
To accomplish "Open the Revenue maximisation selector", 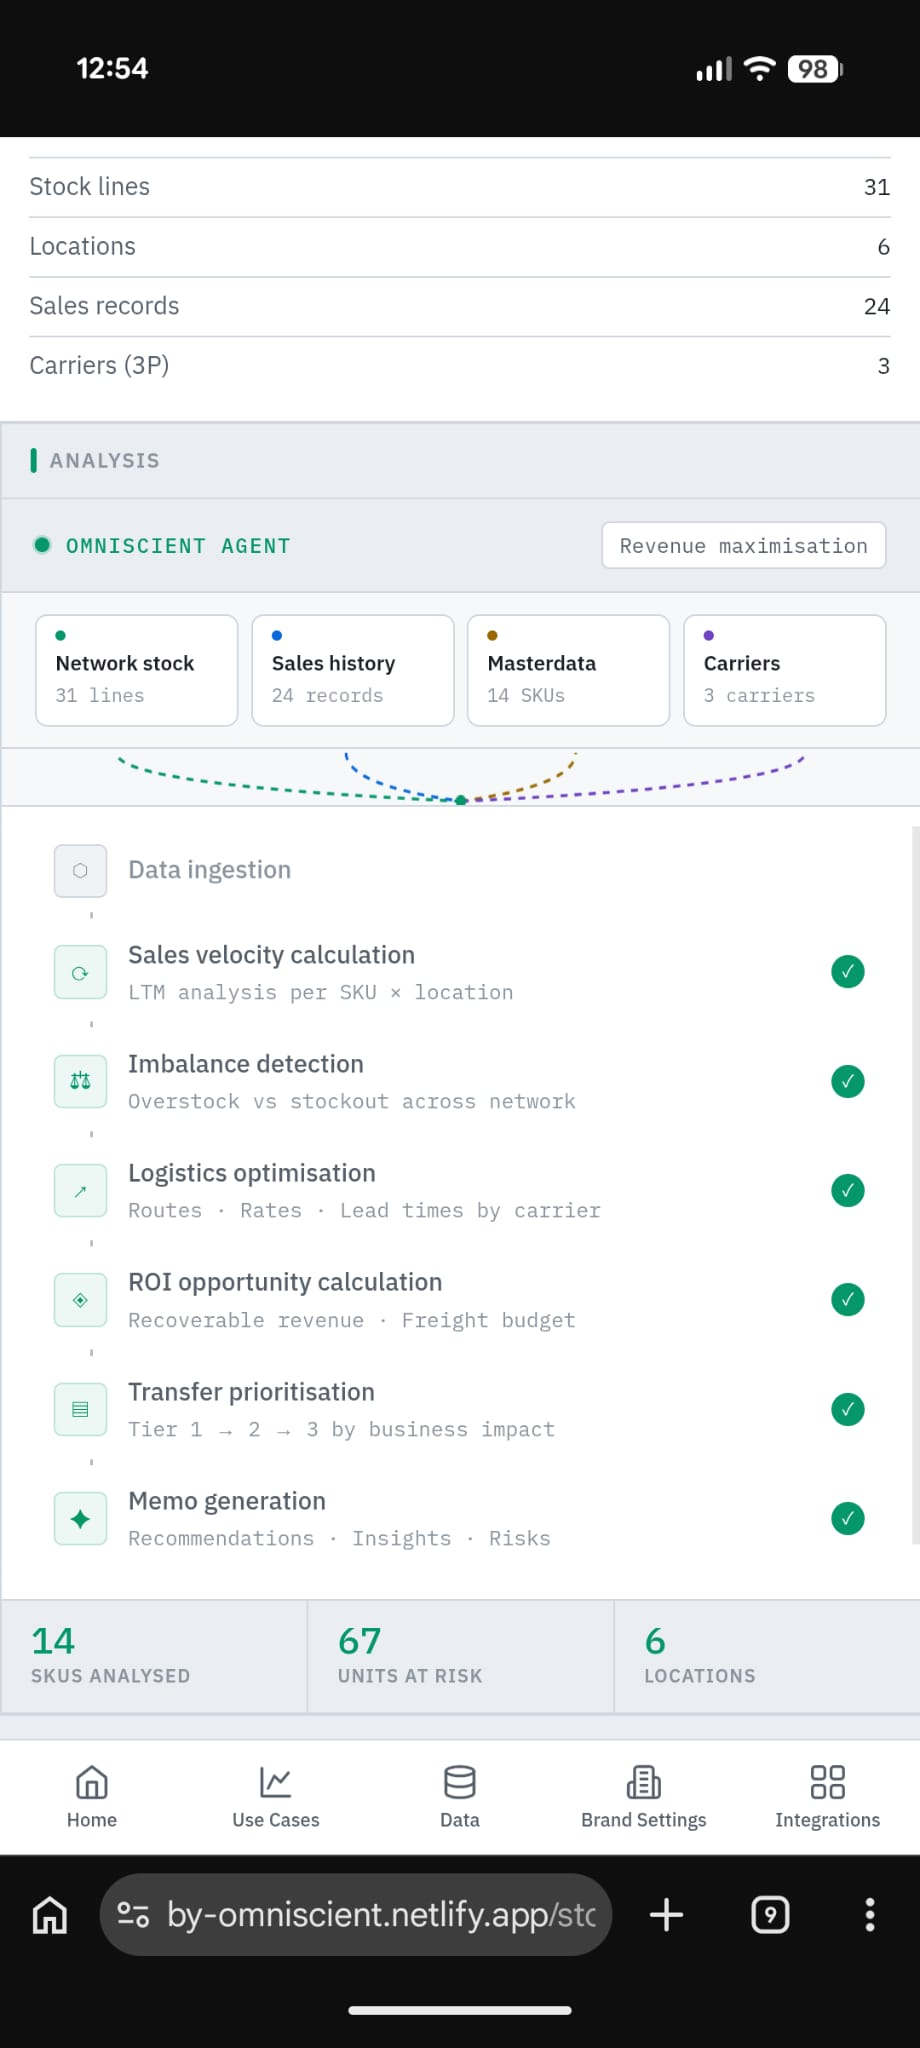I will click(x=743, y=546).
